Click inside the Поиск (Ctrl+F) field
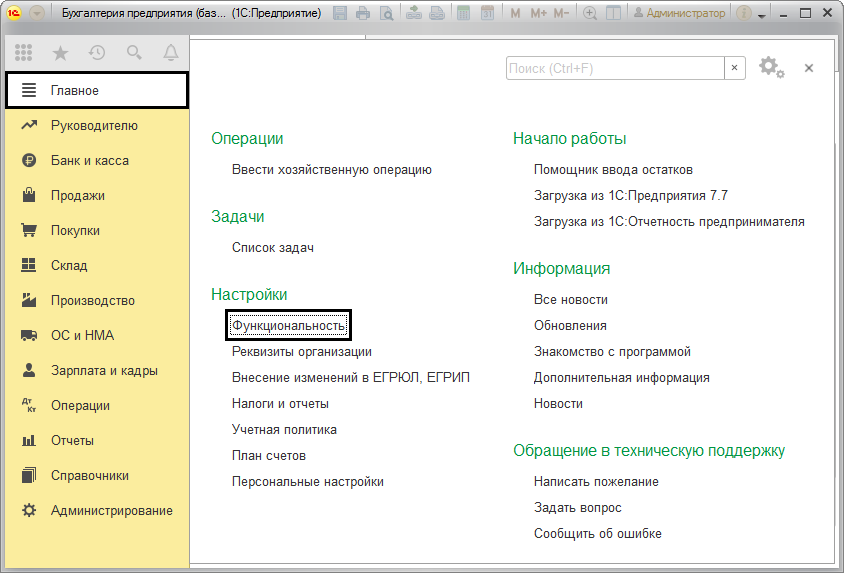 click(614, 68)
